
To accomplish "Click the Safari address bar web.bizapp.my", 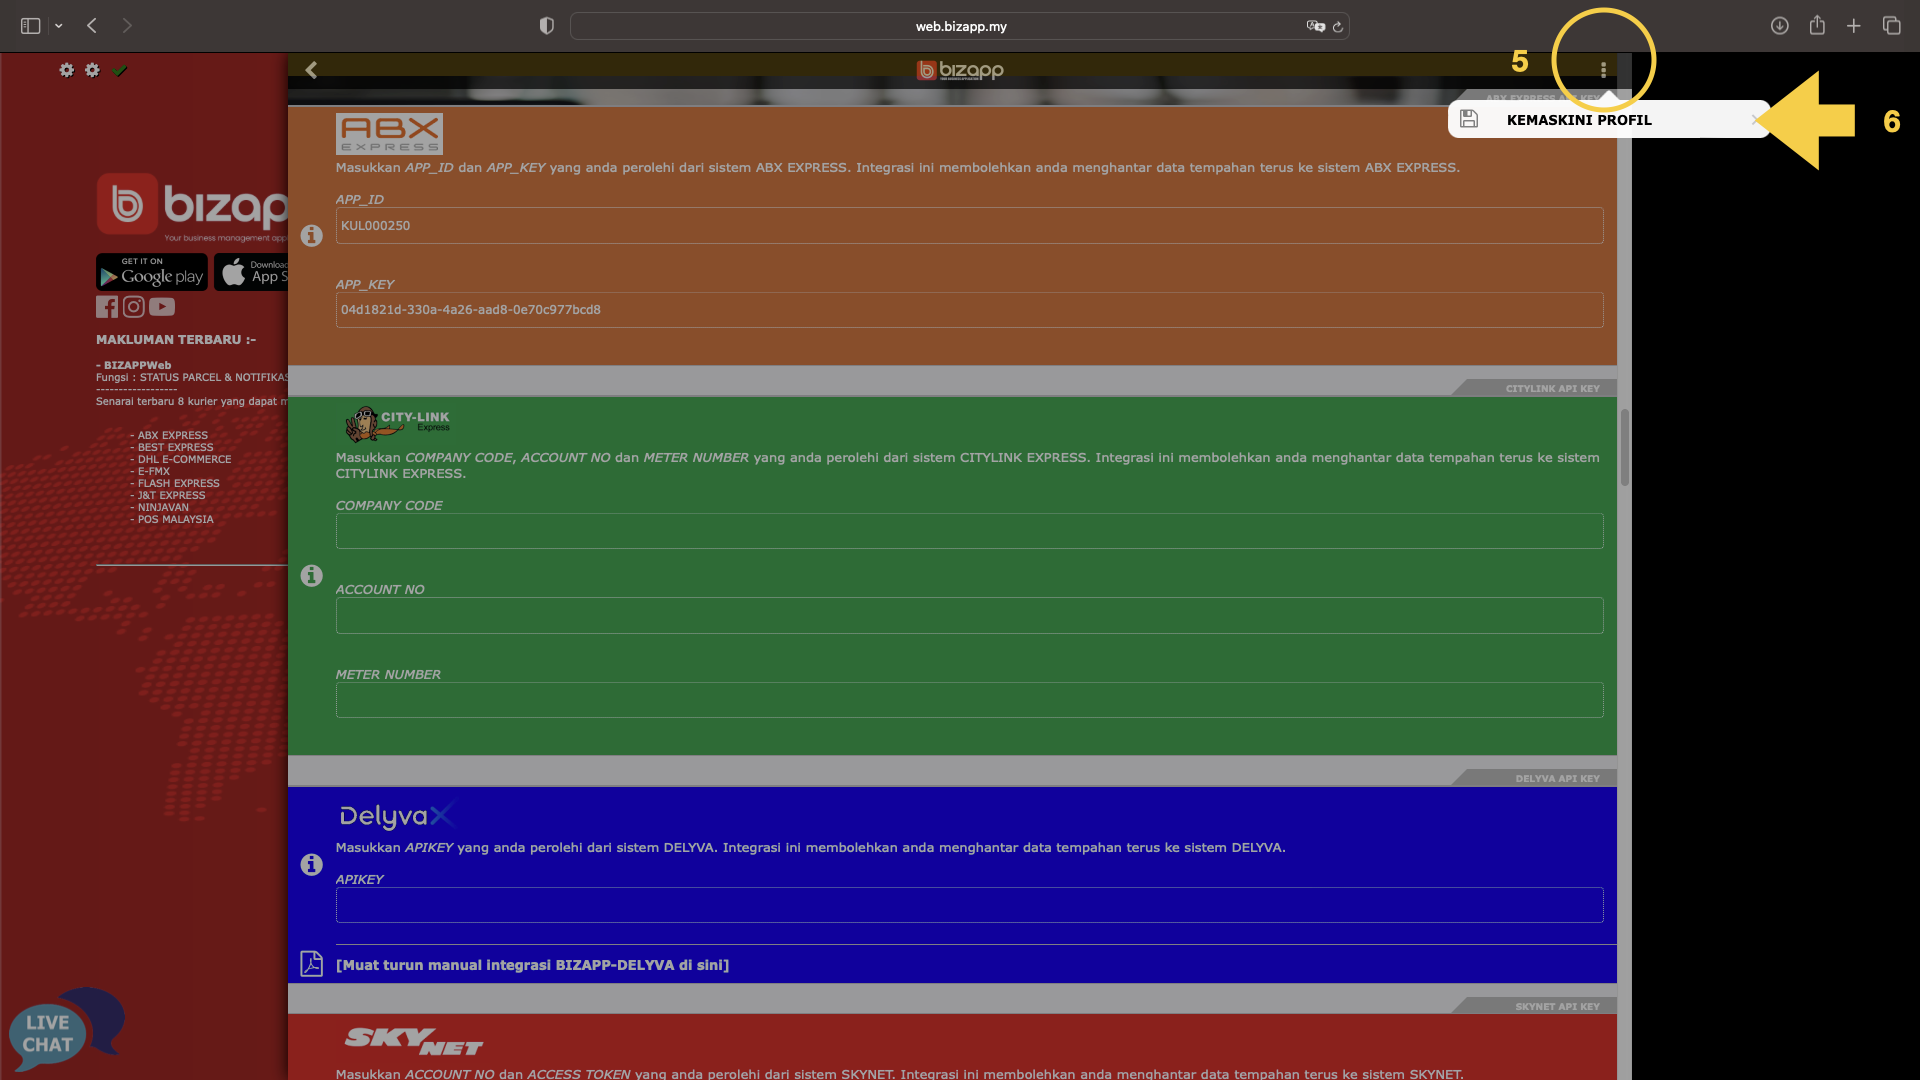I will 960,26.
